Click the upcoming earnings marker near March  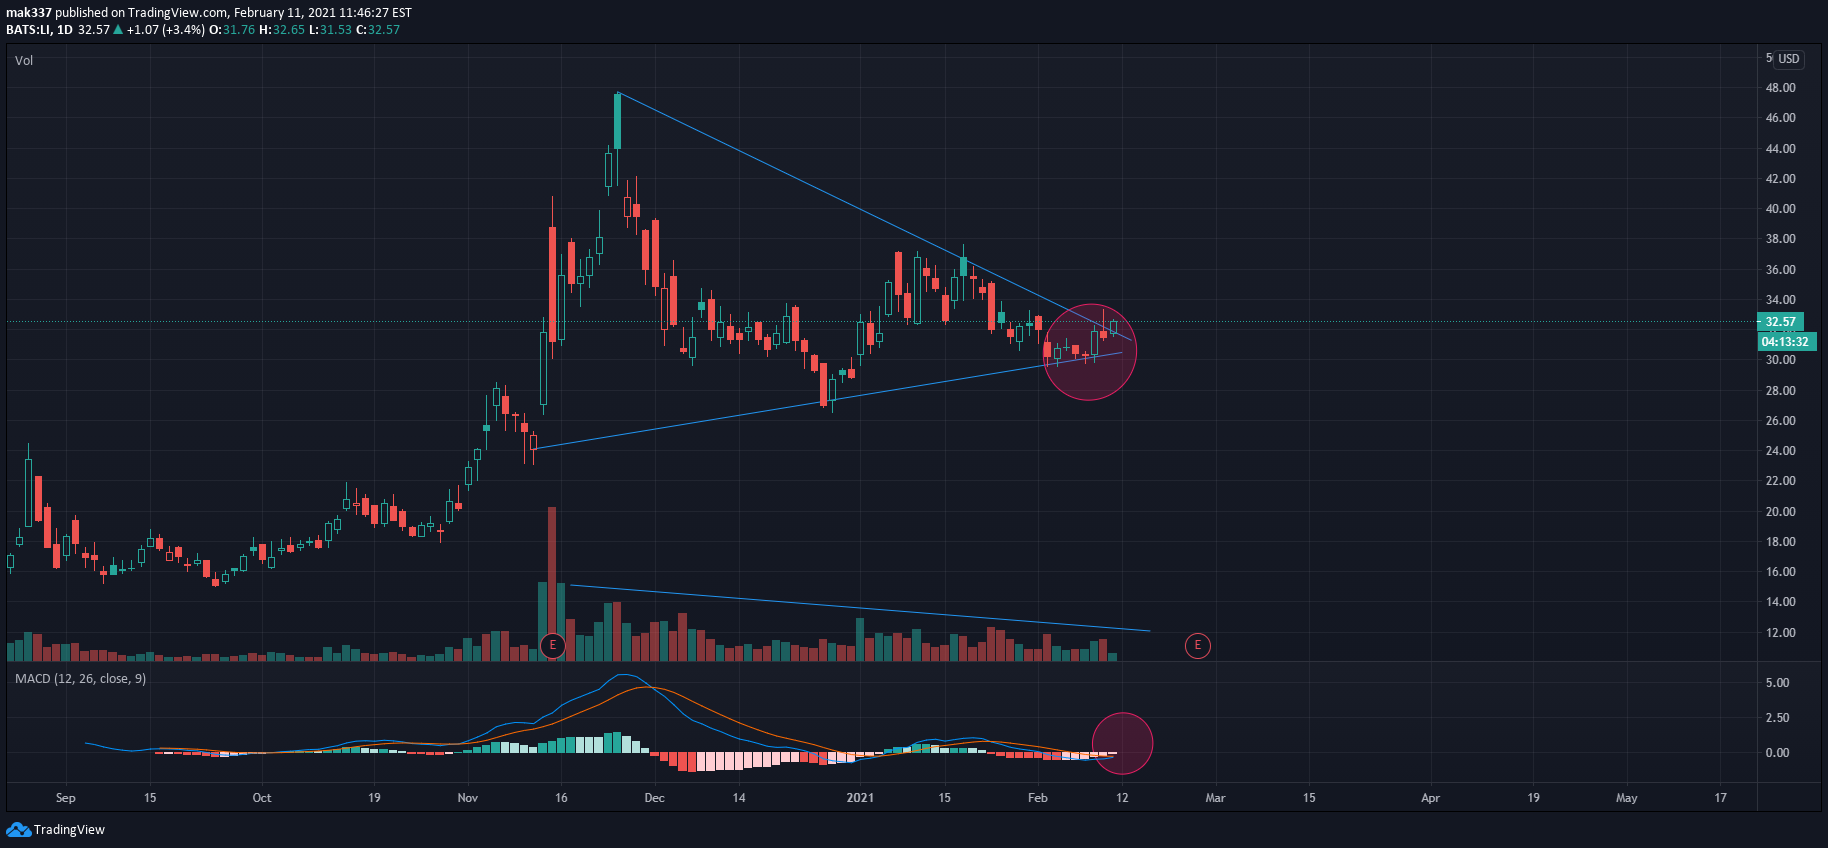click(1197, 645)
